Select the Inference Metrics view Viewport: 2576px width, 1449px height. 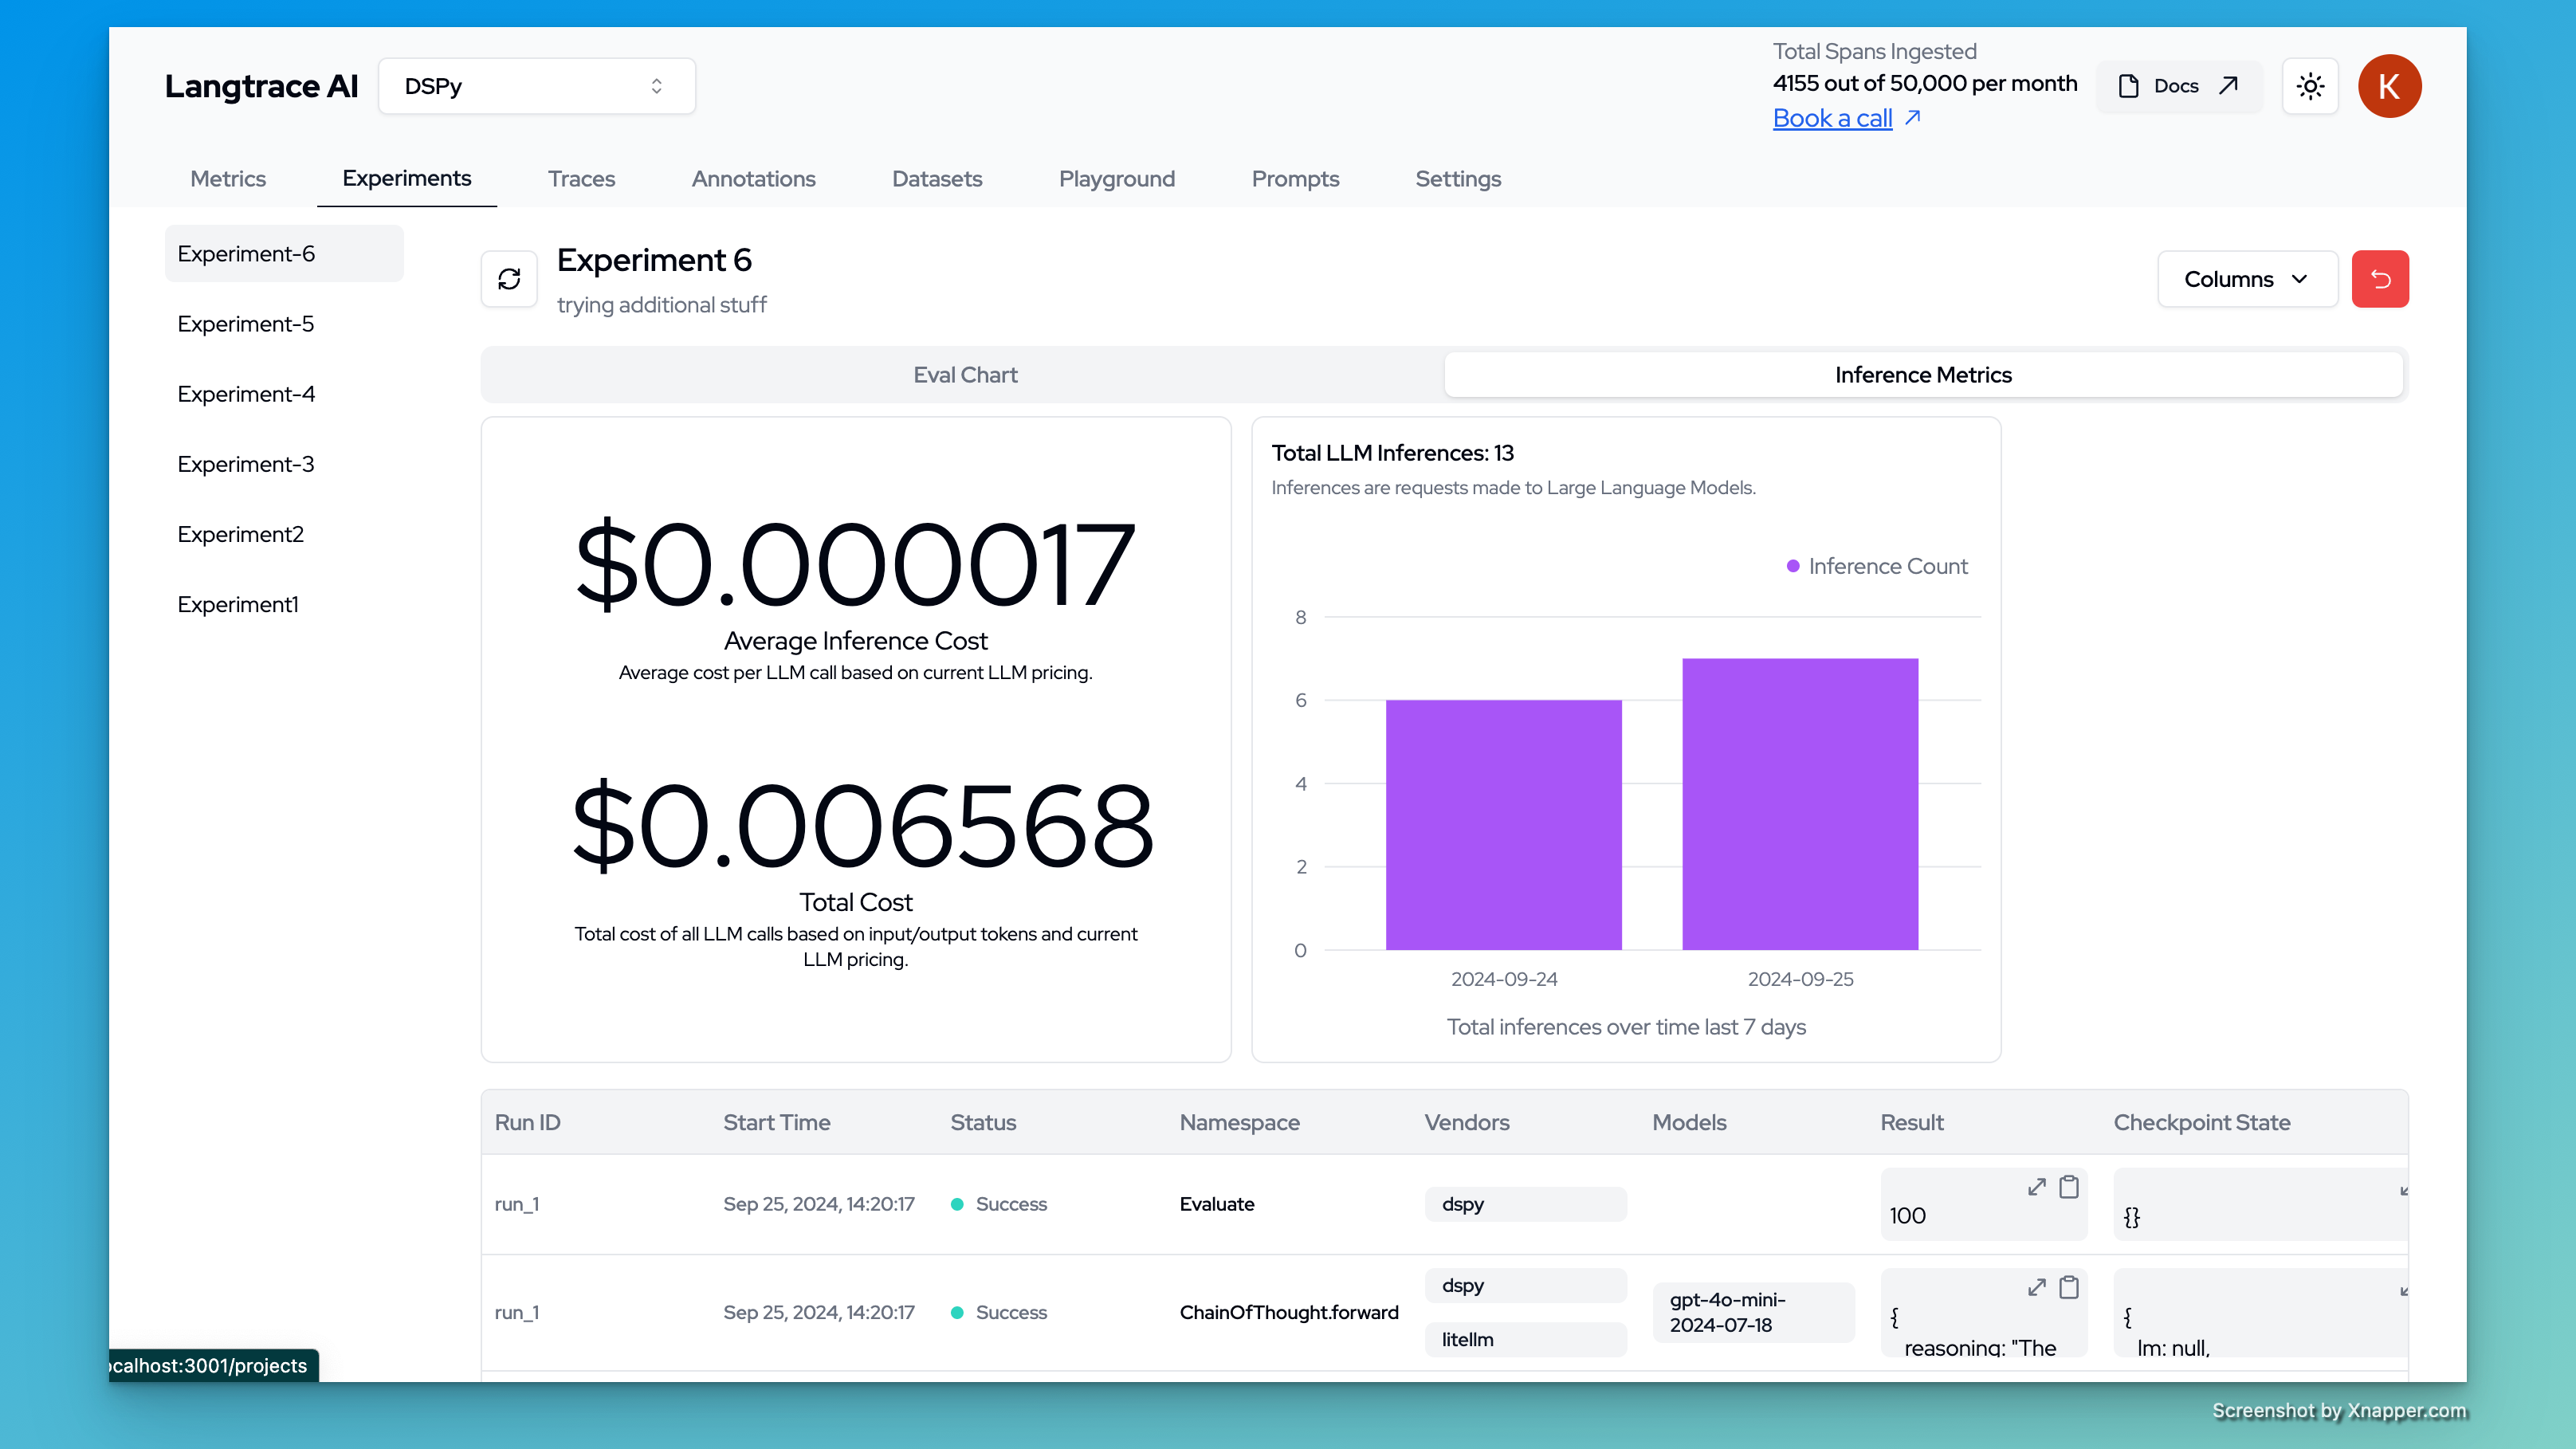[1922, 375]
